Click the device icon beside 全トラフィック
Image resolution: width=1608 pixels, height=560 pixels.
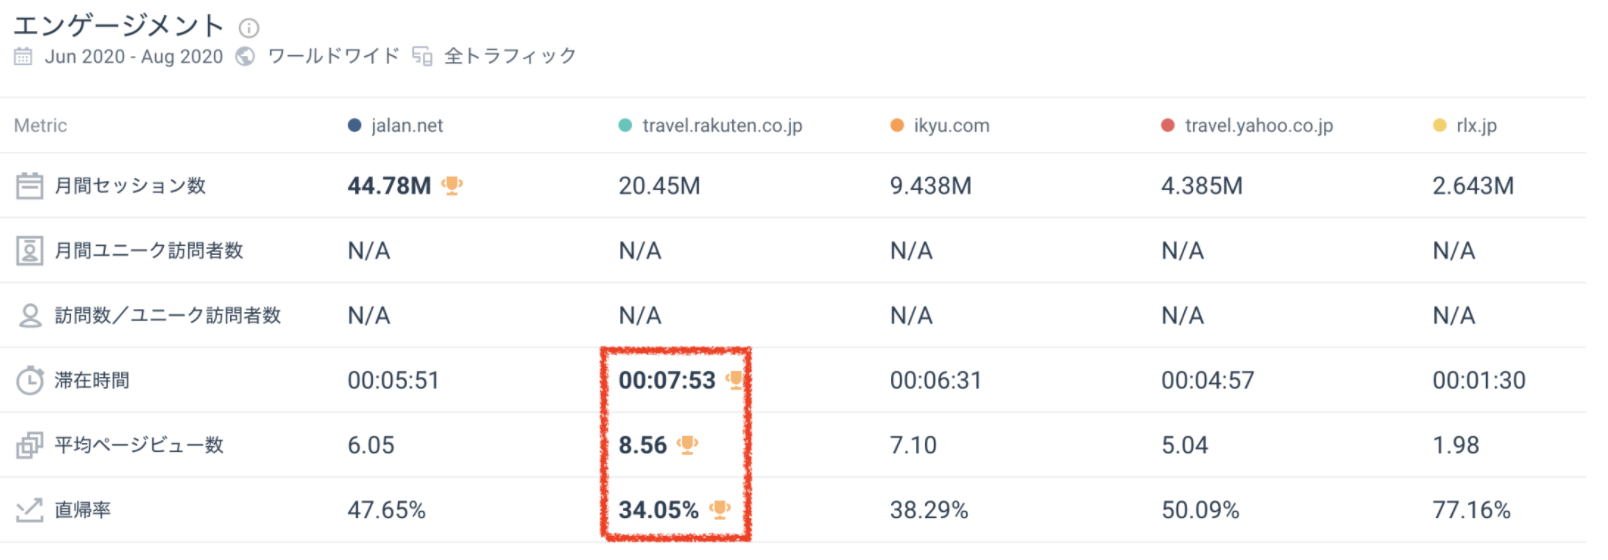422,57
